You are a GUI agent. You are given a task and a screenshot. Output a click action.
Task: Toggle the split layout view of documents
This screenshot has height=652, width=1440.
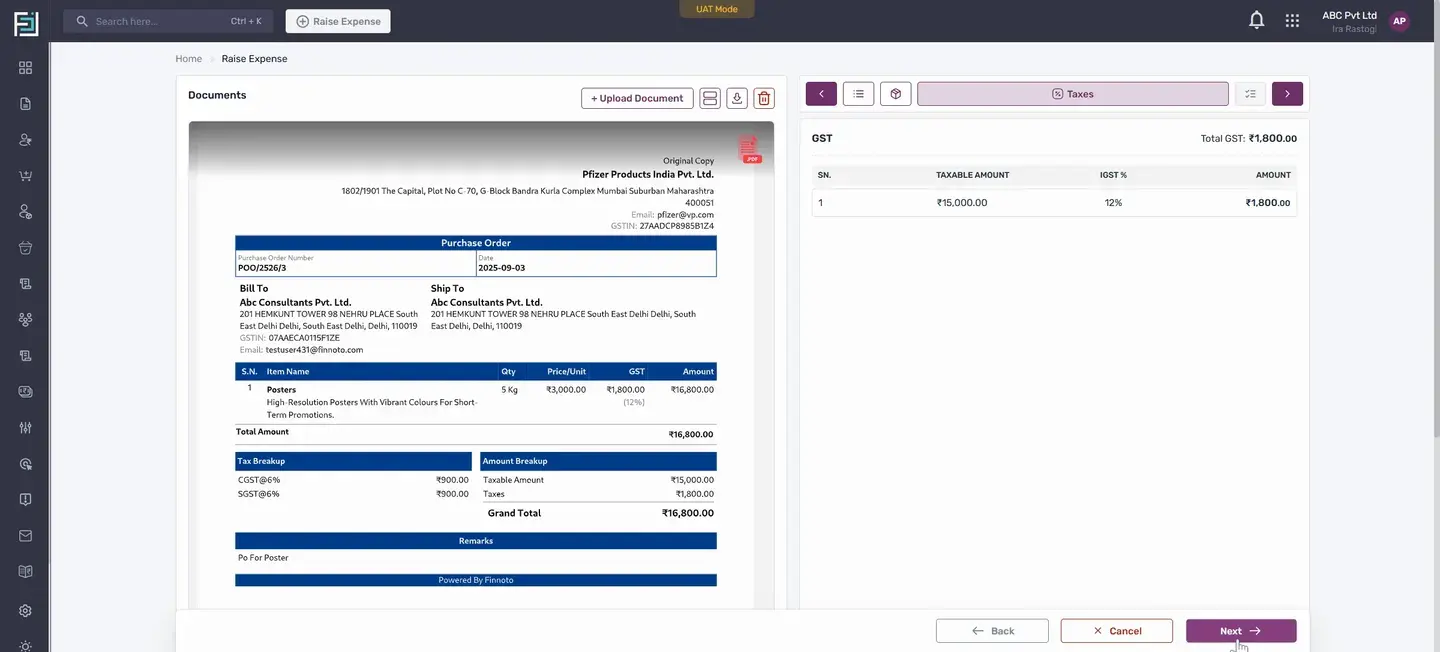coord(710,98)
